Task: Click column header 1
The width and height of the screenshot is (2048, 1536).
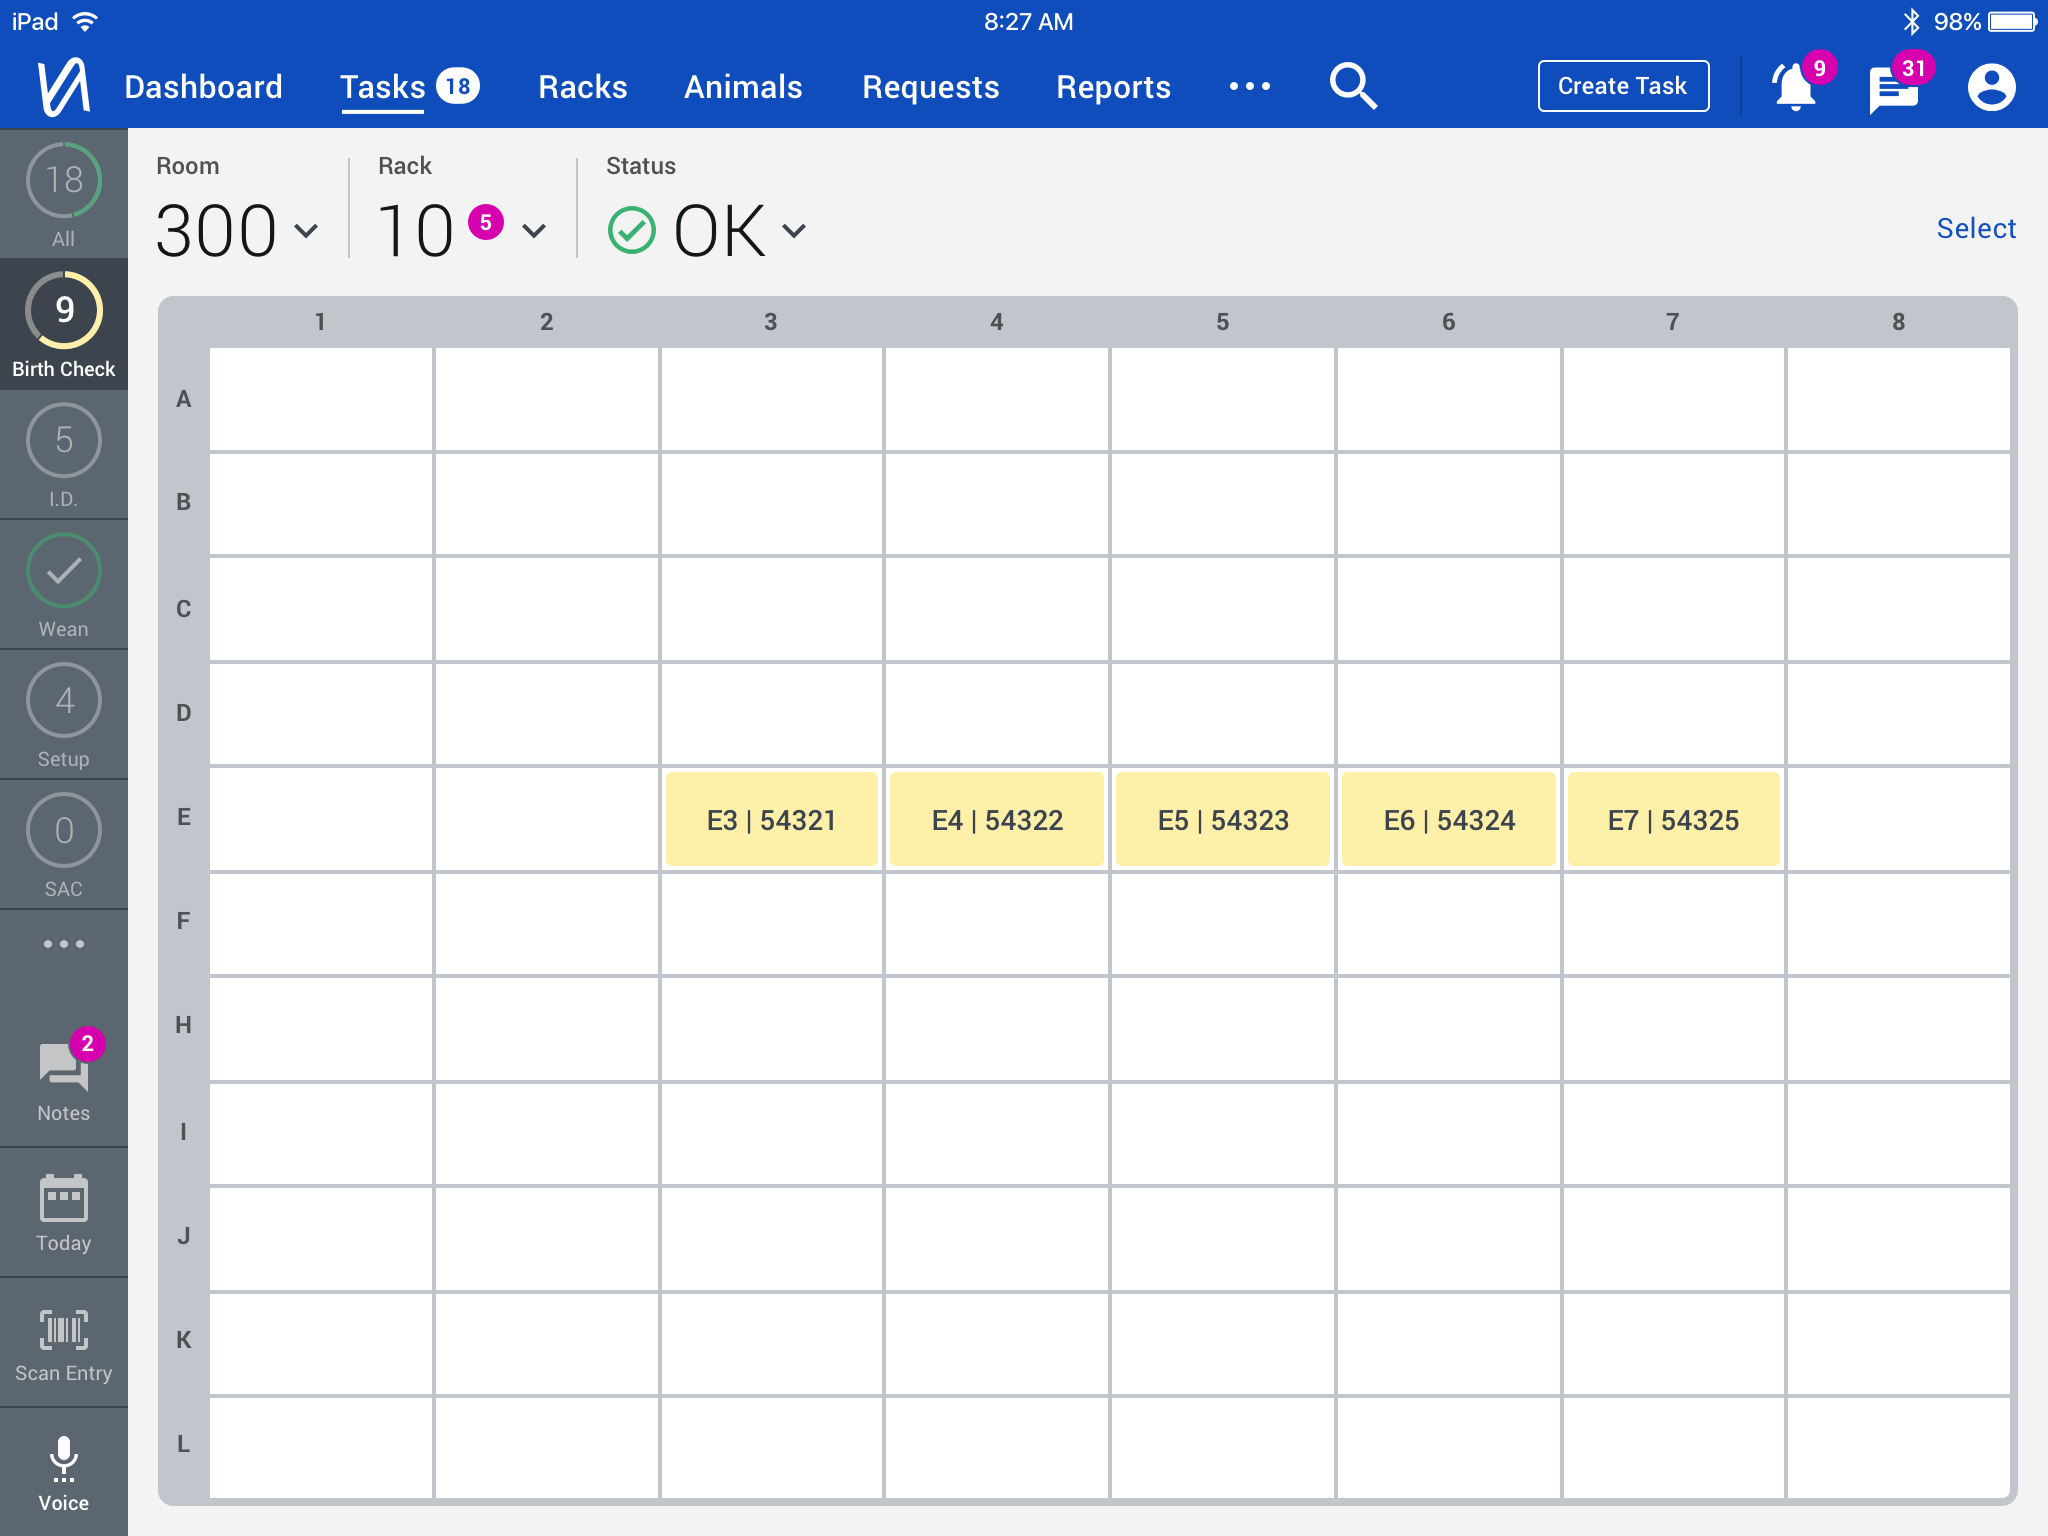Action: click(x=320, y=322)
